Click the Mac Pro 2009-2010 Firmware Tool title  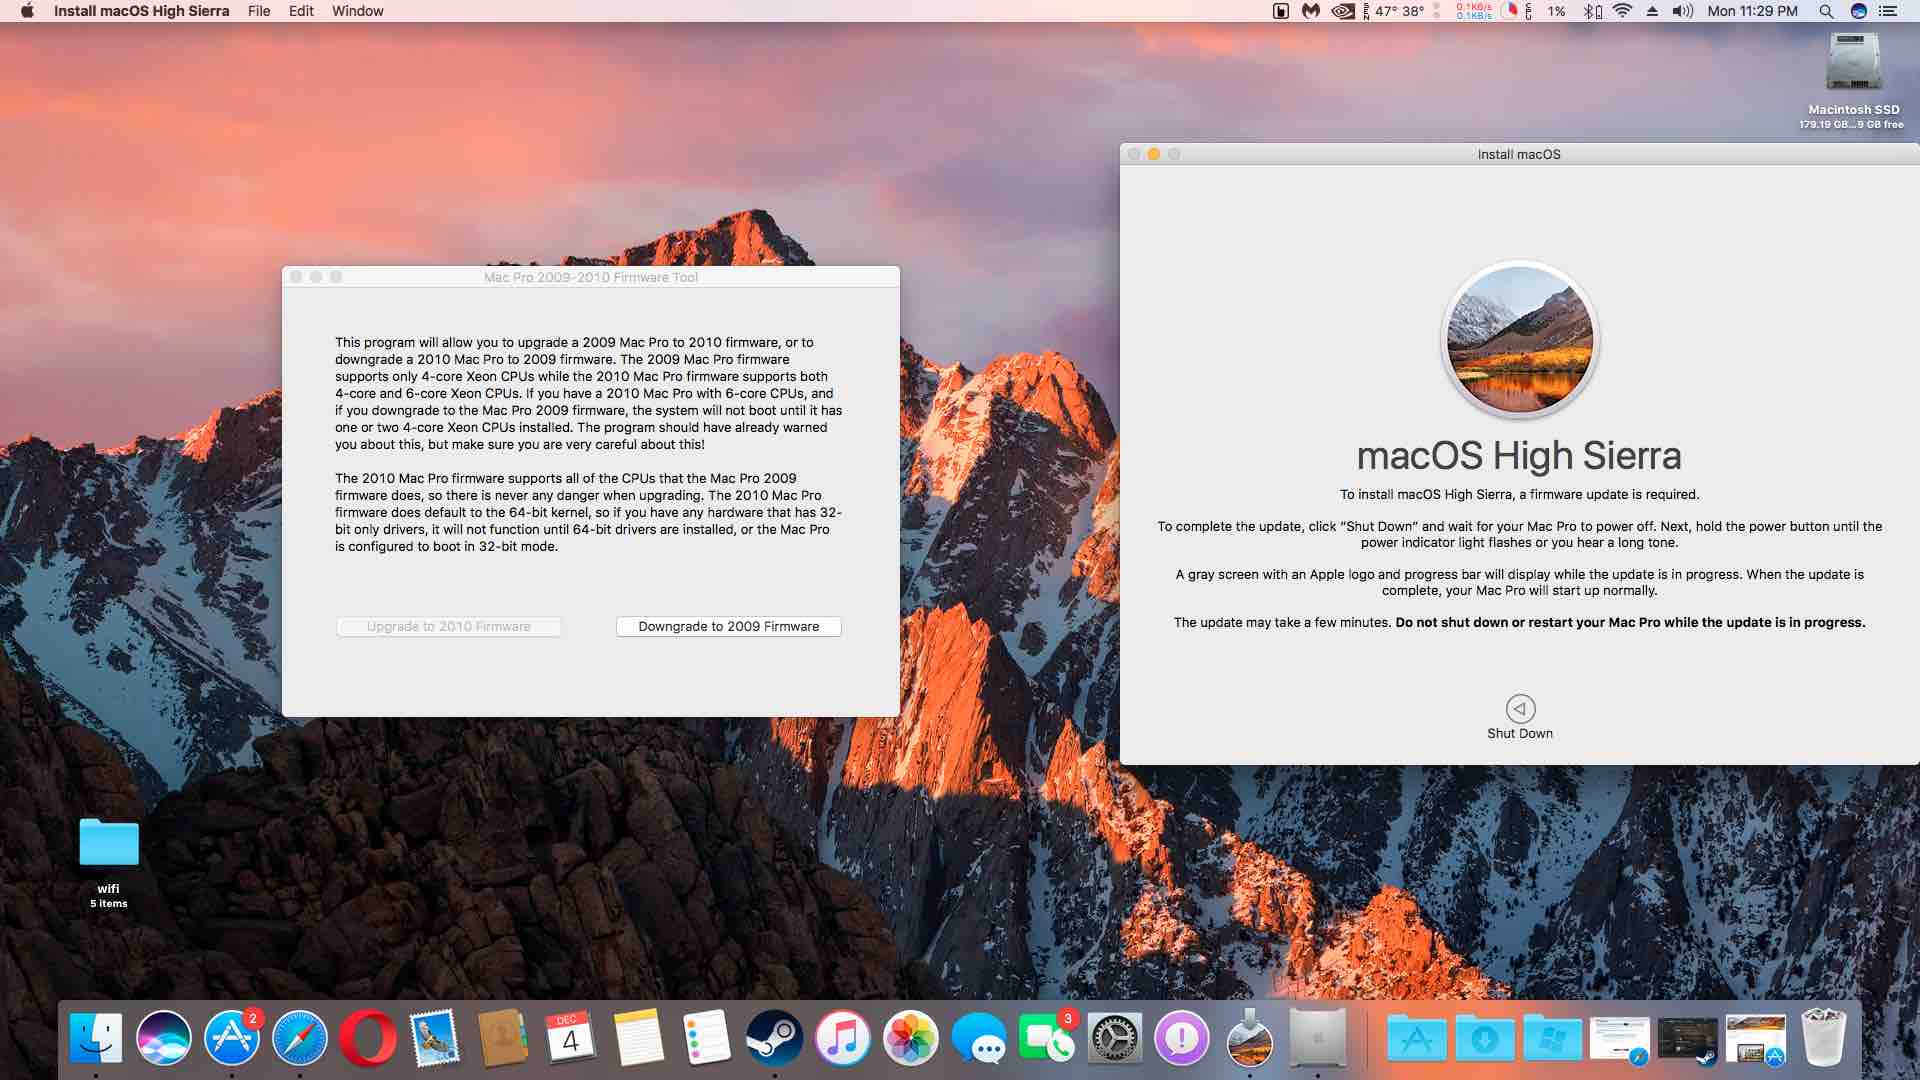coord(591,277)
